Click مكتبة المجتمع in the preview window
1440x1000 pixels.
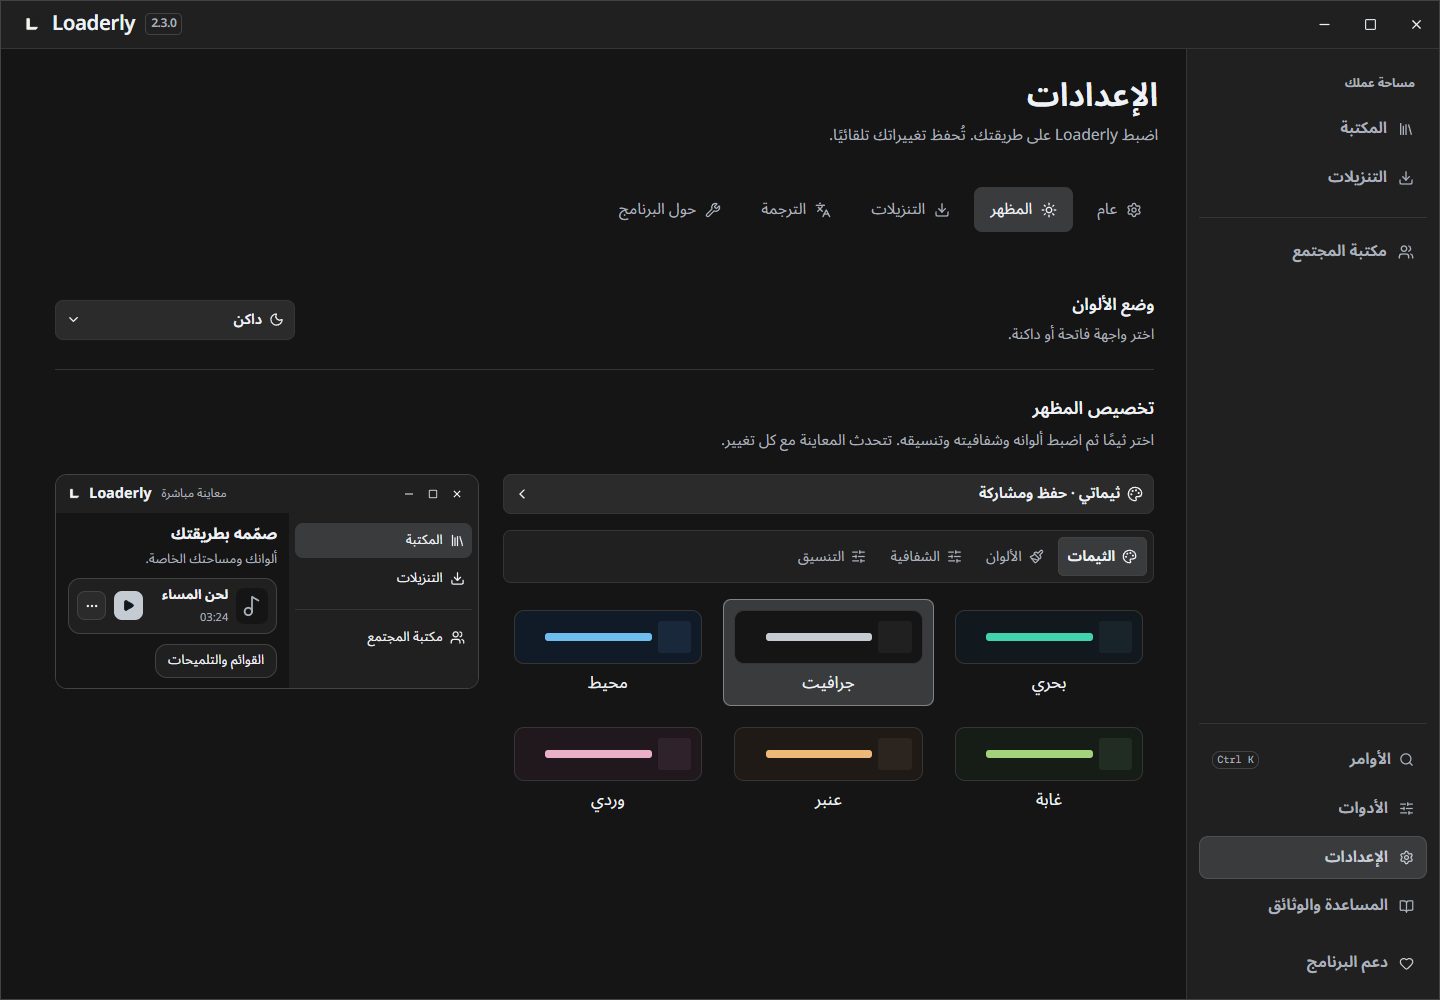pos(383,637)
